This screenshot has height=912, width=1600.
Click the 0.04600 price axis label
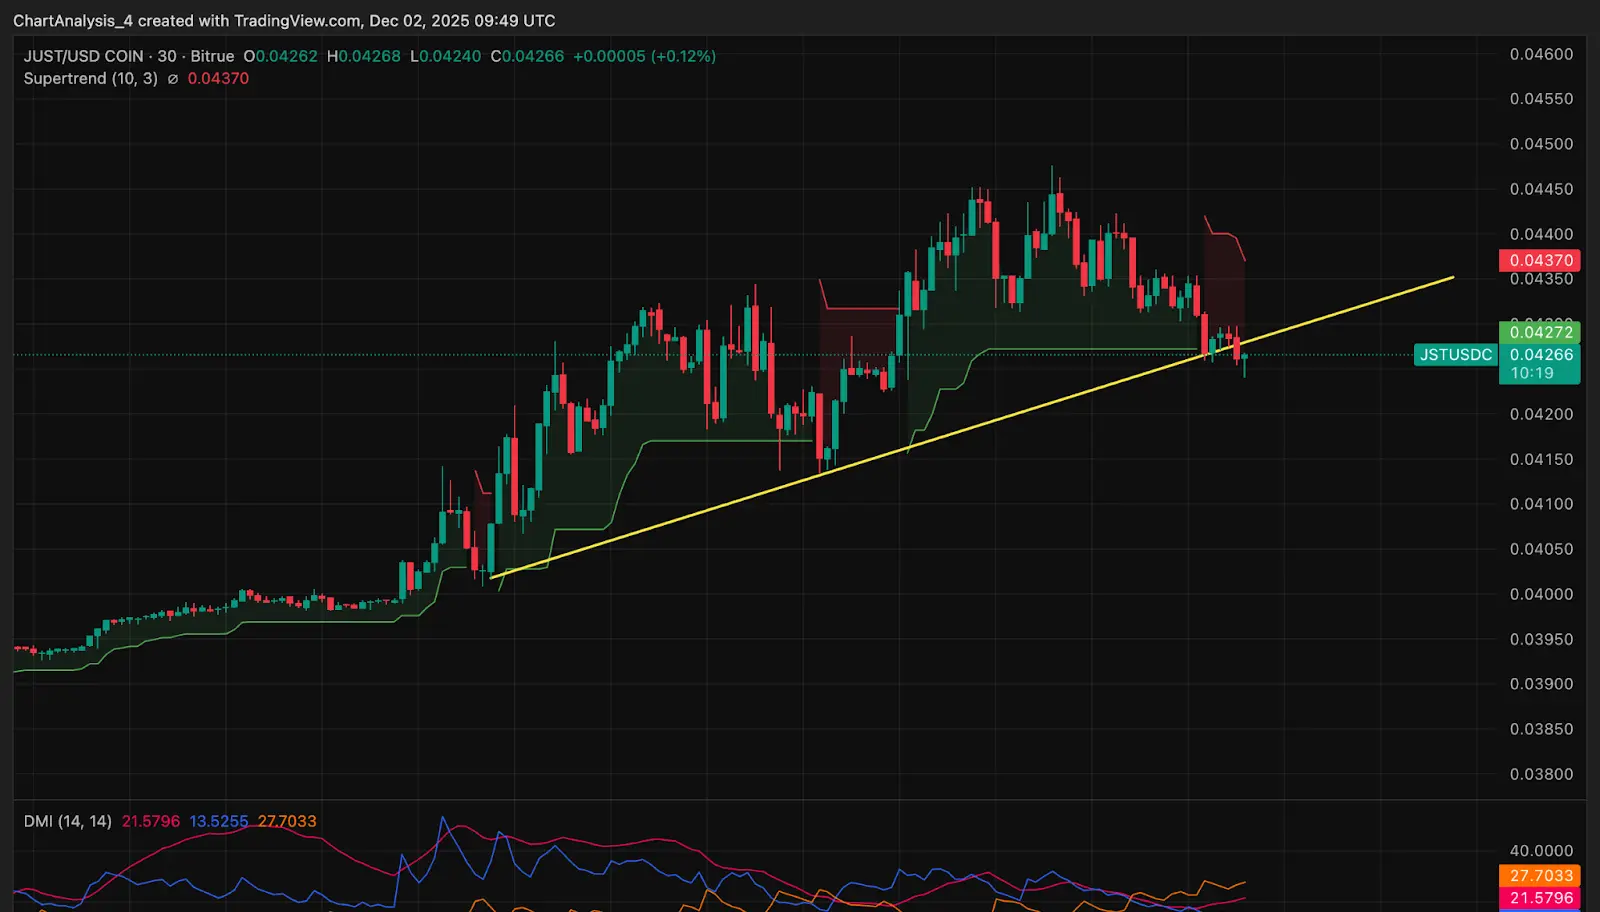coord(1541,54)
